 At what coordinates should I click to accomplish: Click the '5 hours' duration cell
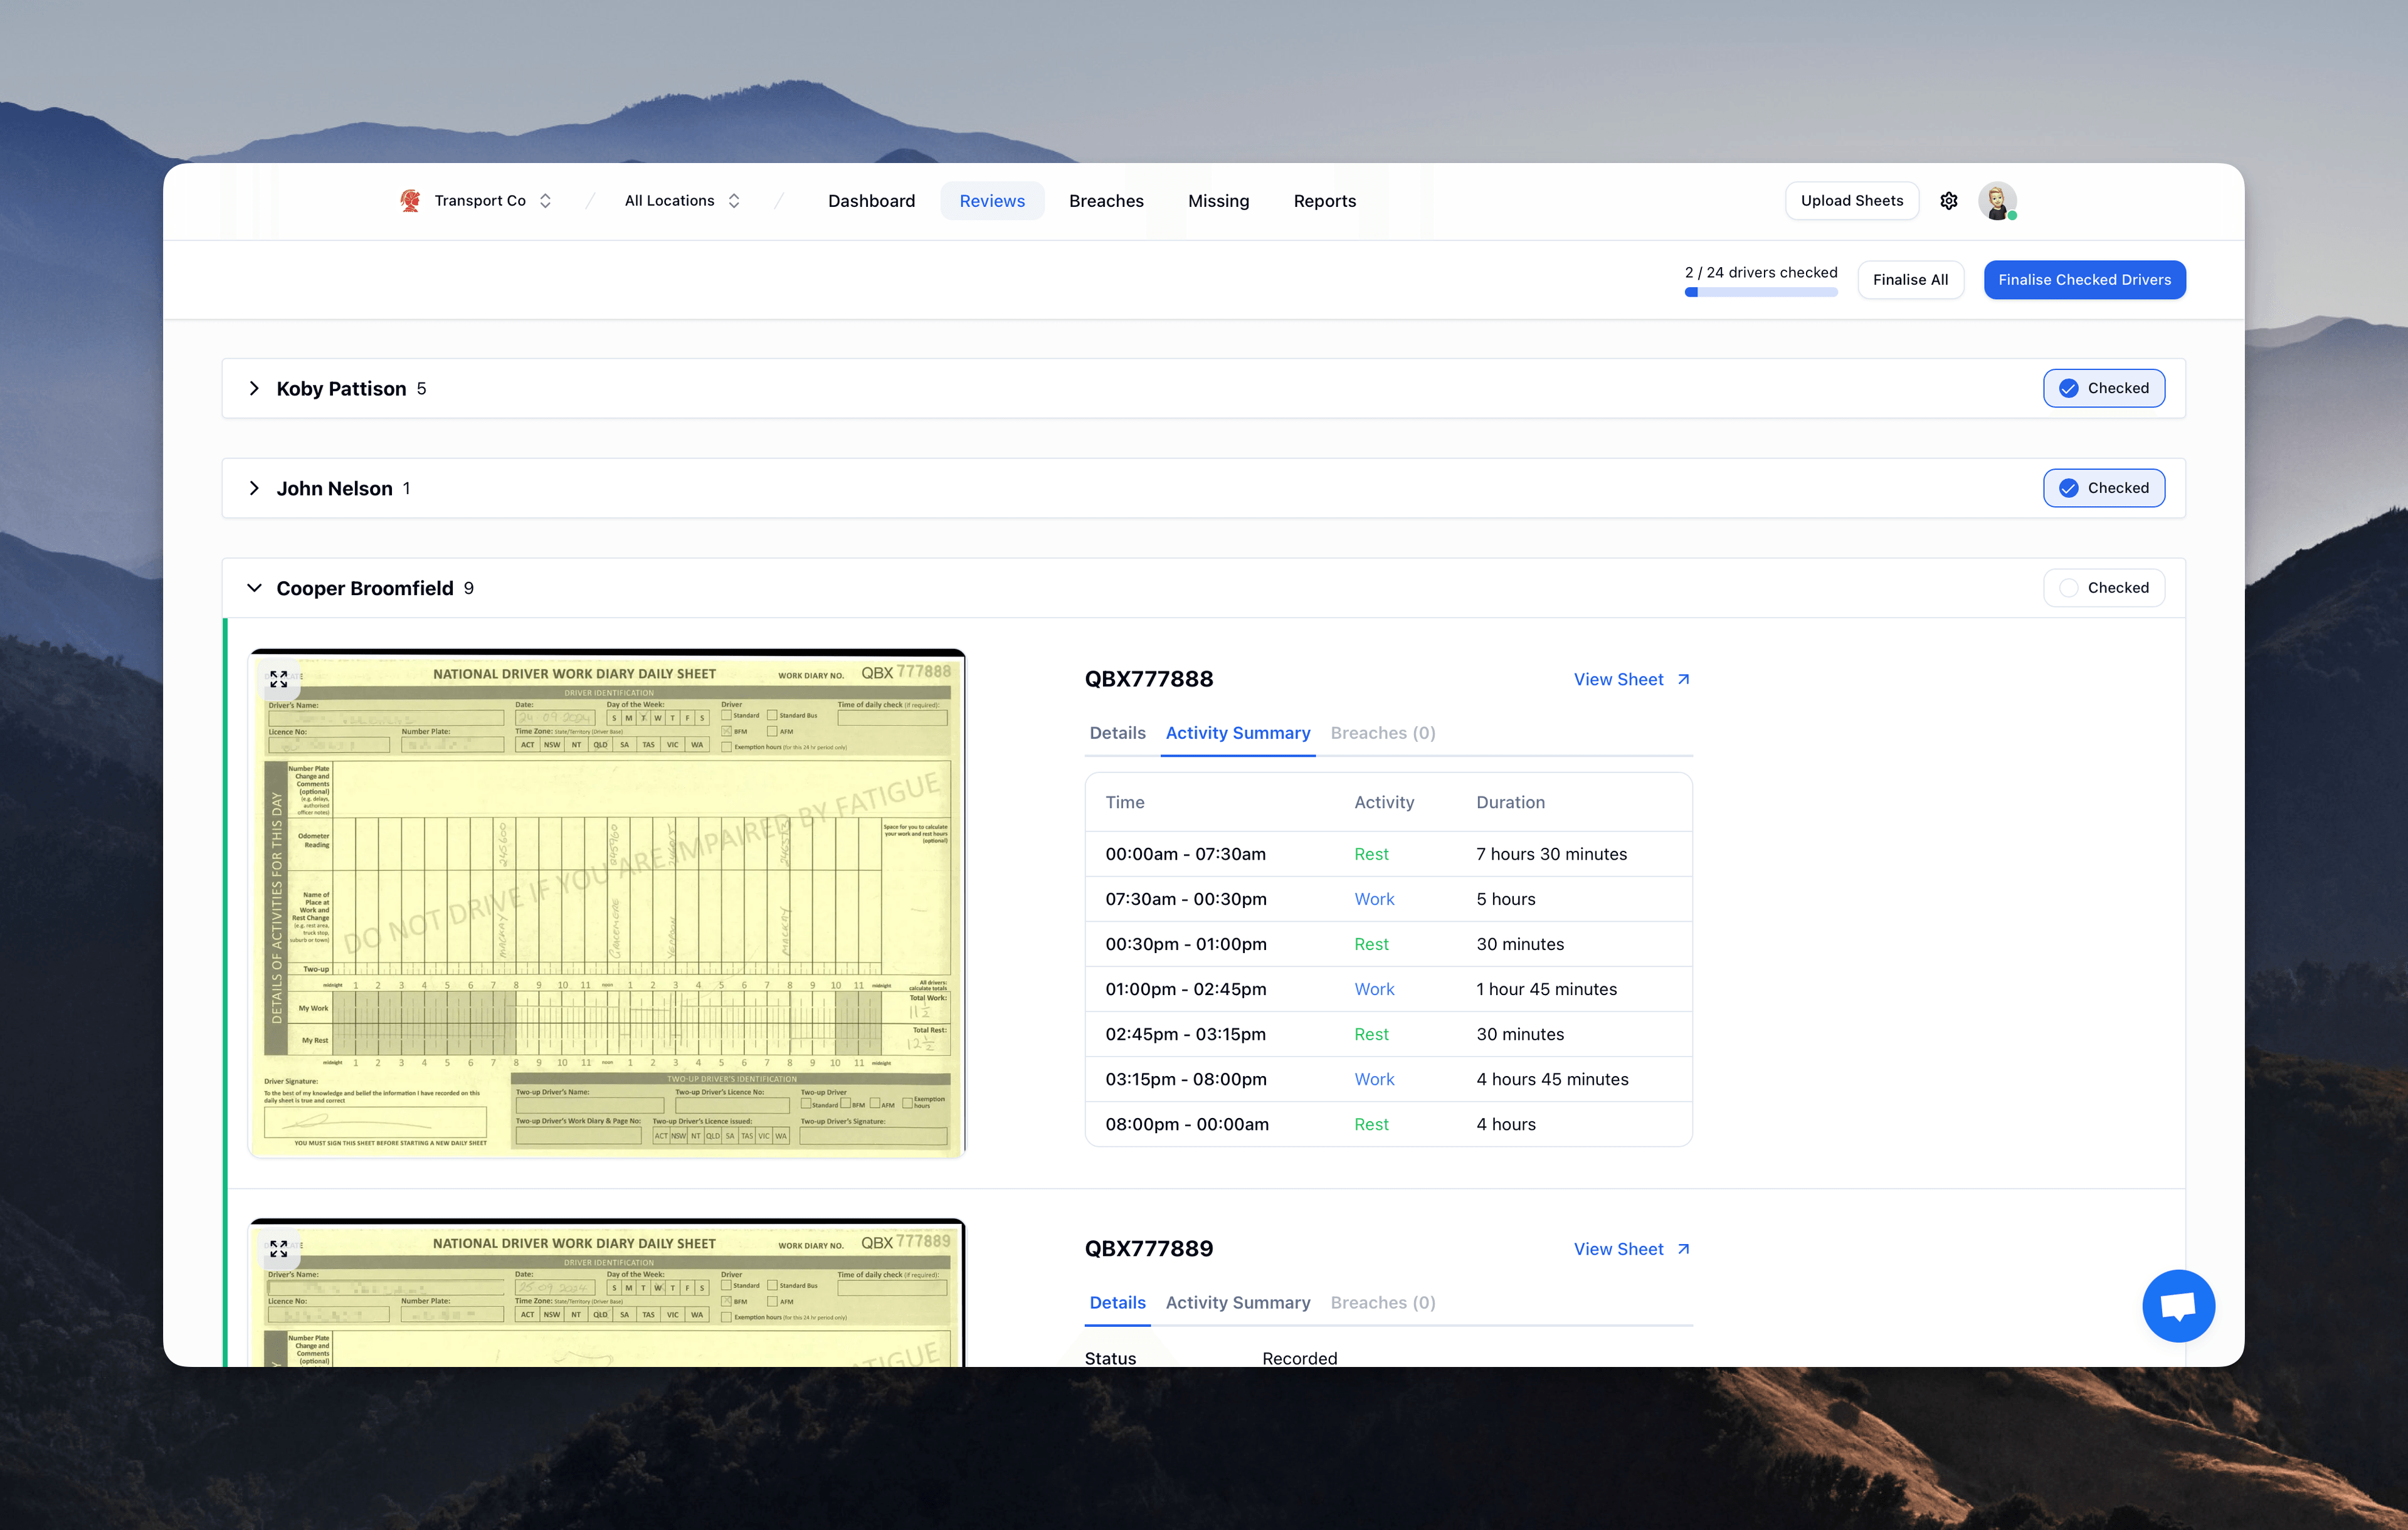[x=1505, y=899]
